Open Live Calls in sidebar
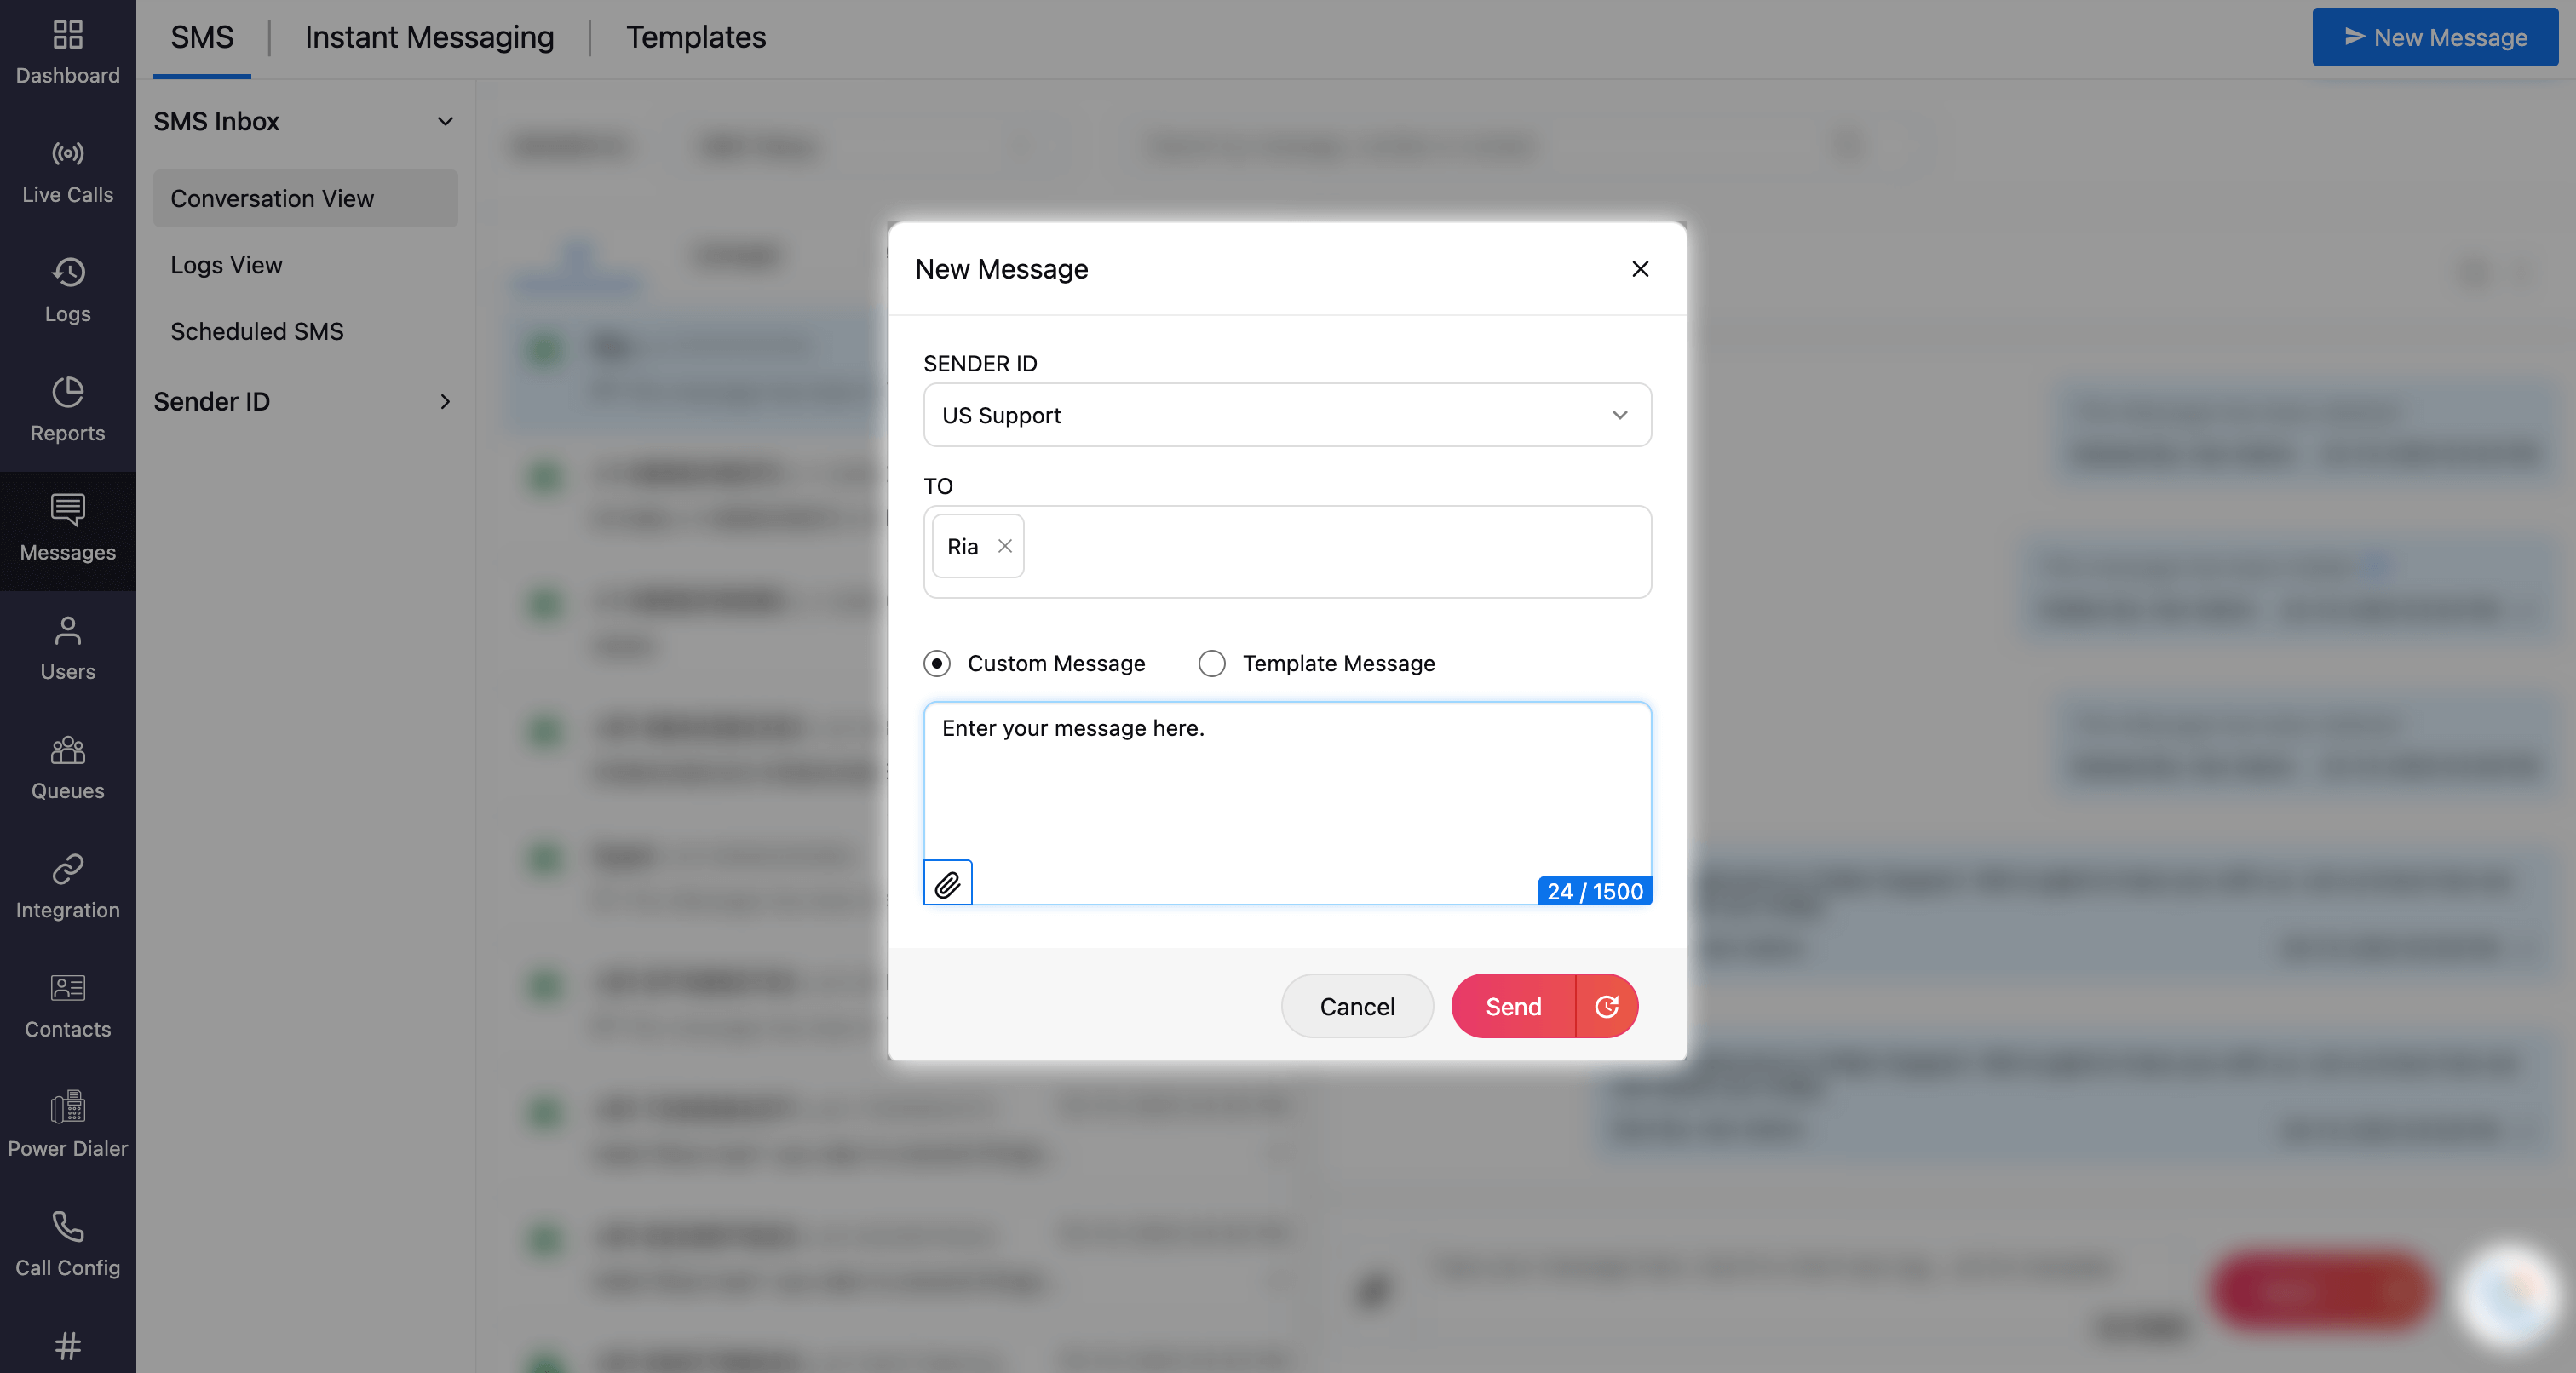 (67, 171)
